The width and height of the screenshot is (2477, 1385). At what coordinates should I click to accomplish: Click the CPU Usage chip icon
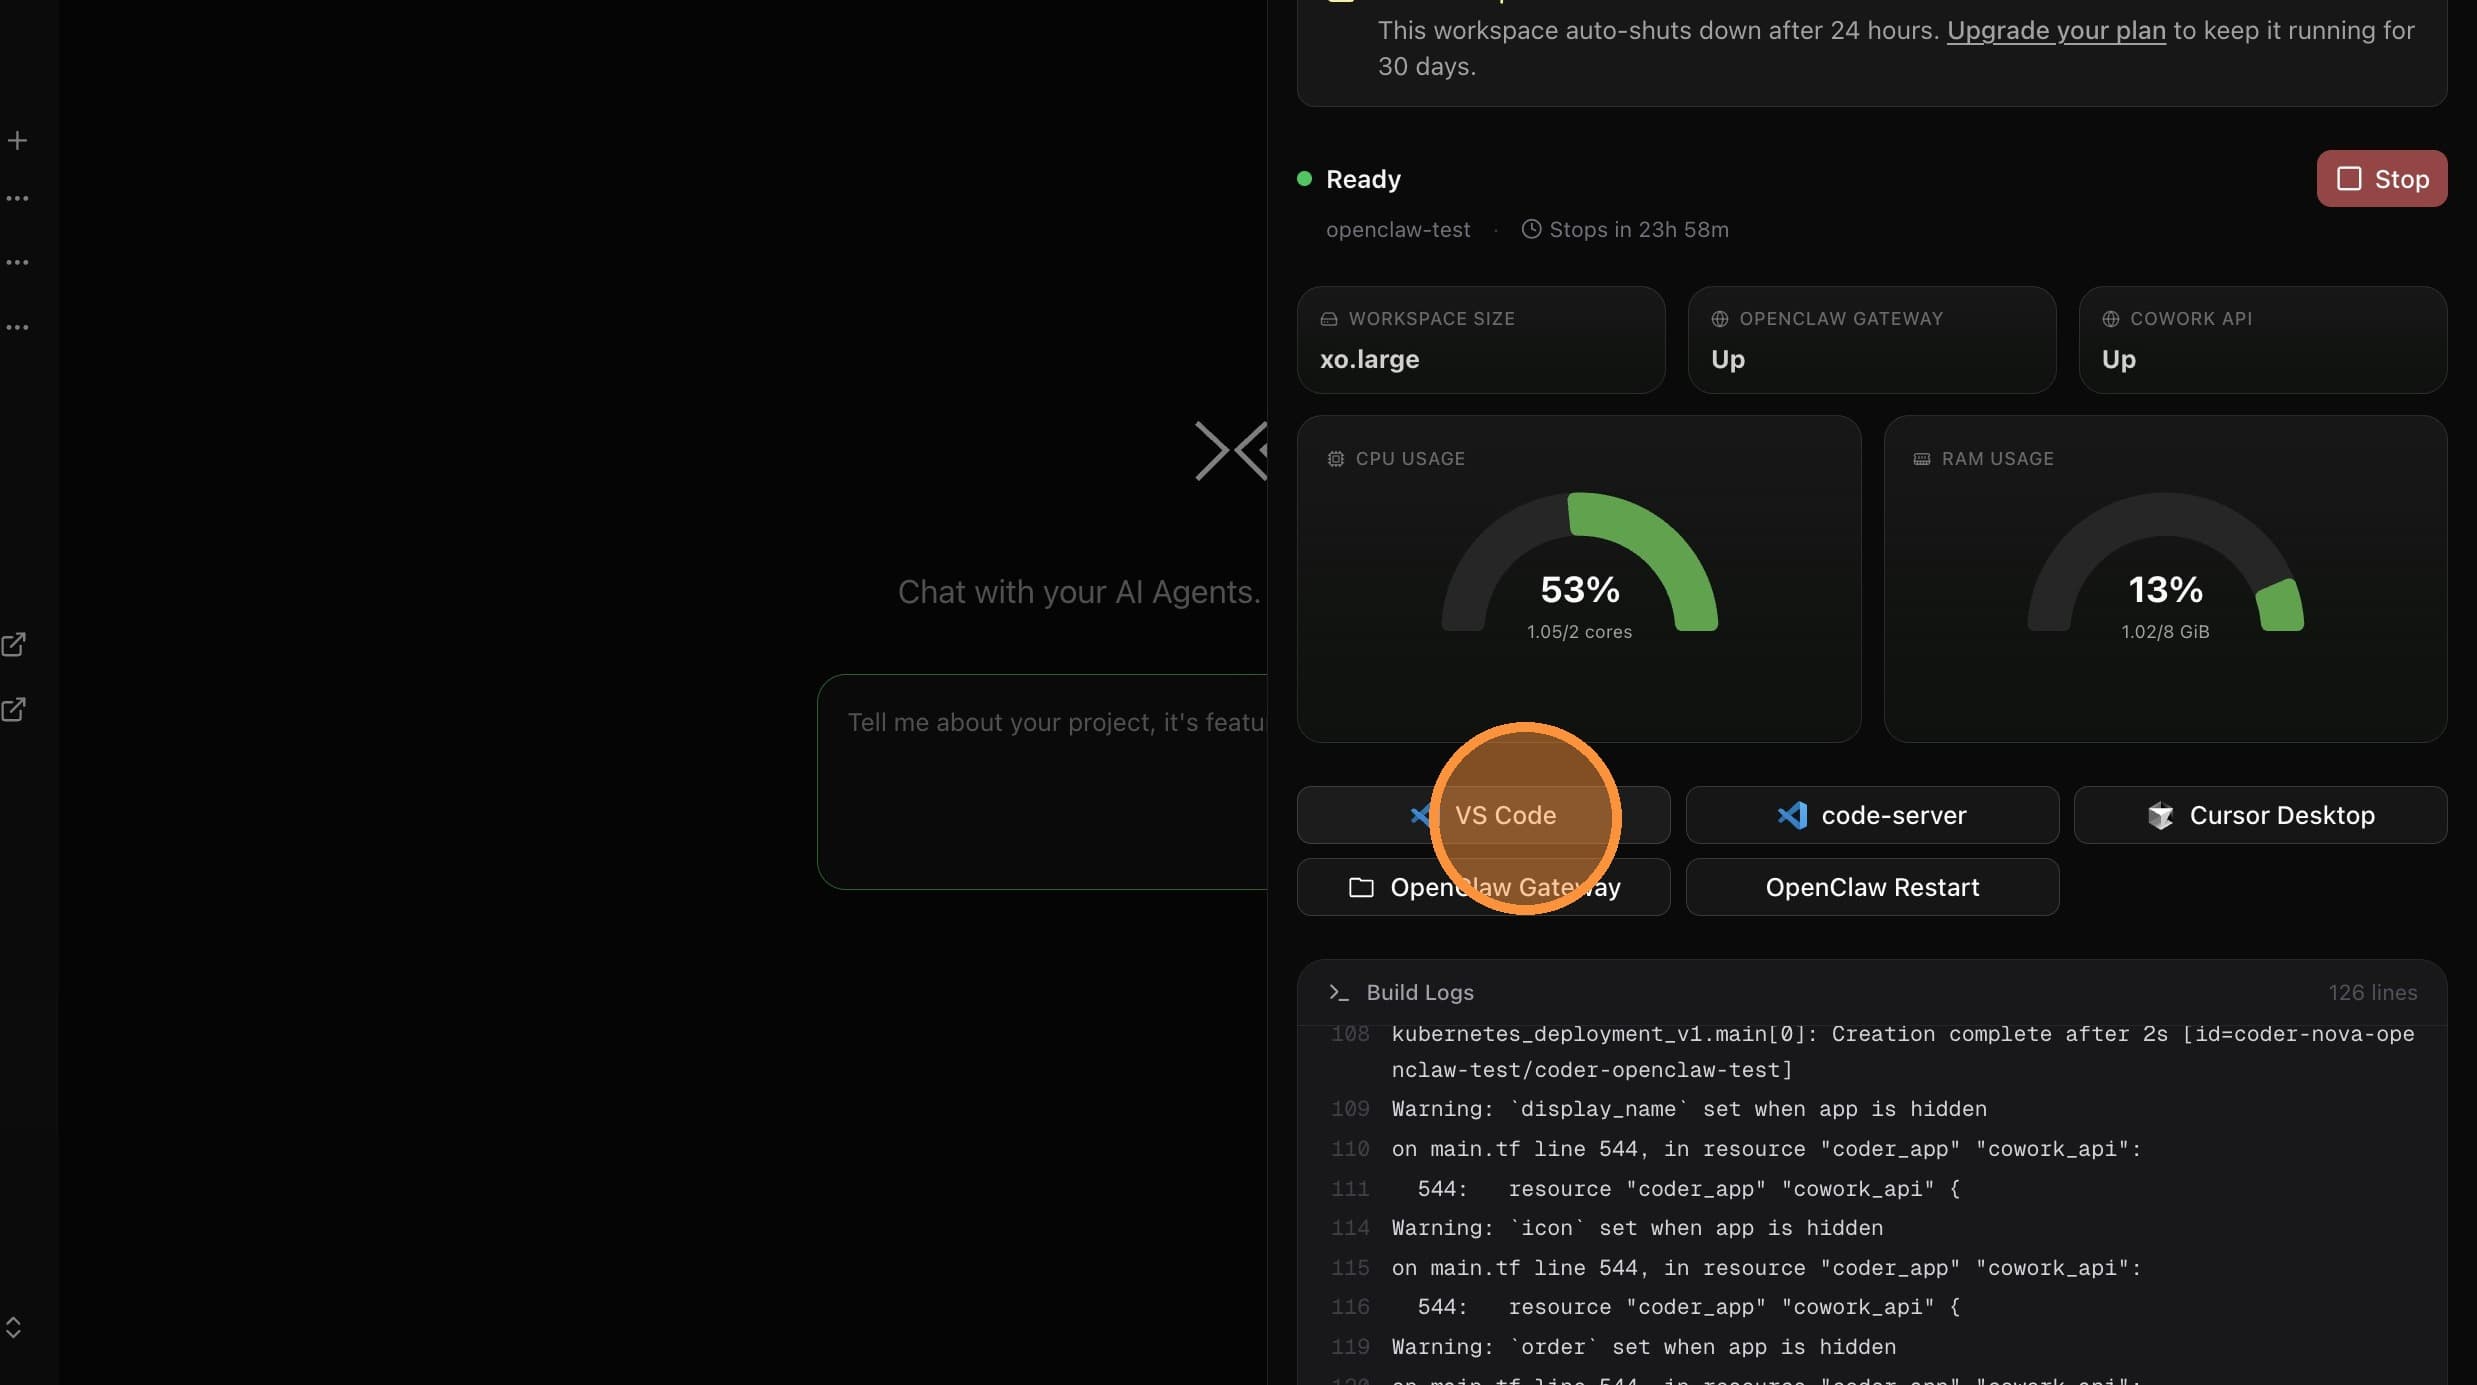(x=1335, y=459)
